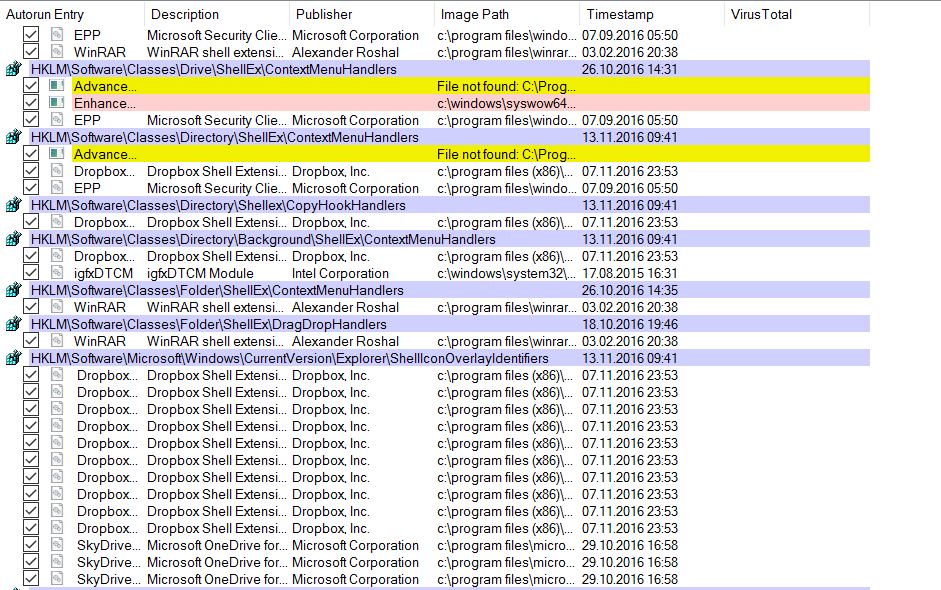Screen dimensions: 941x590
Task: Click file icon of Dropbox entry under CopyHookHandlers
Action: point(57,222)
